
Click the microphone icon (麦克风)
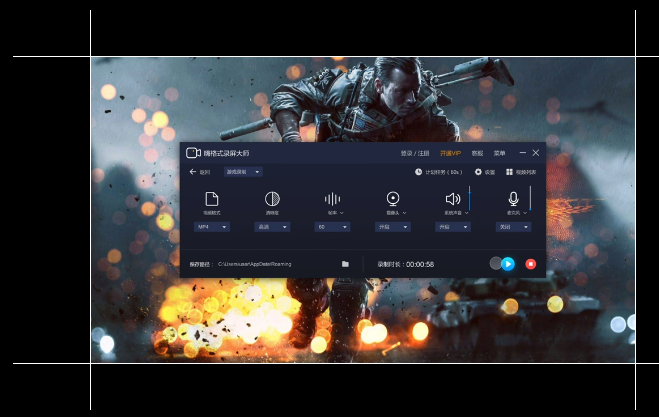coord(513,199)
